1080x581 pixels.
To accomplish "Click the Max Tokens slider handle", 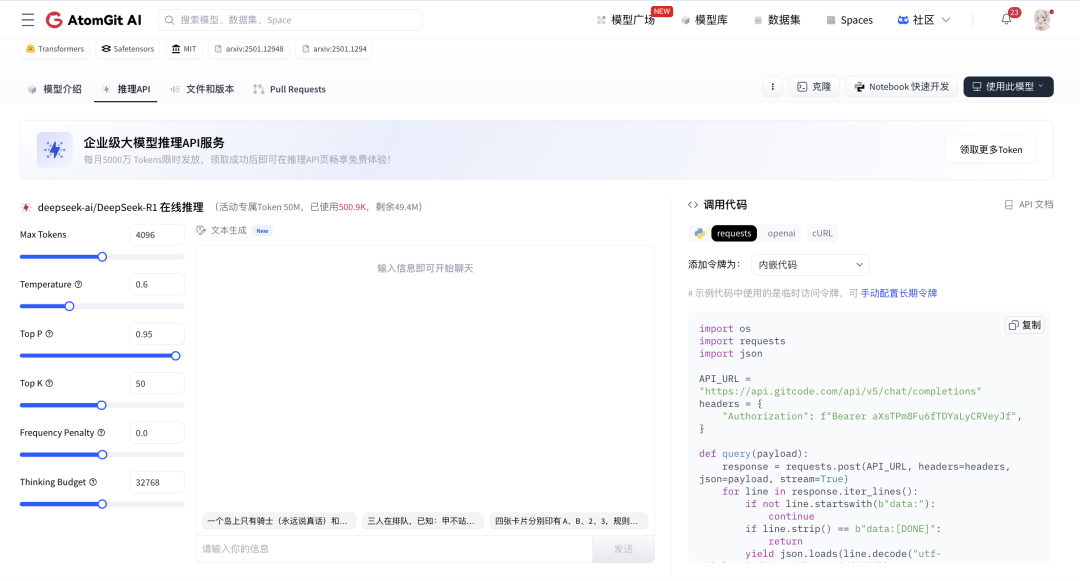I will [102, 257].
